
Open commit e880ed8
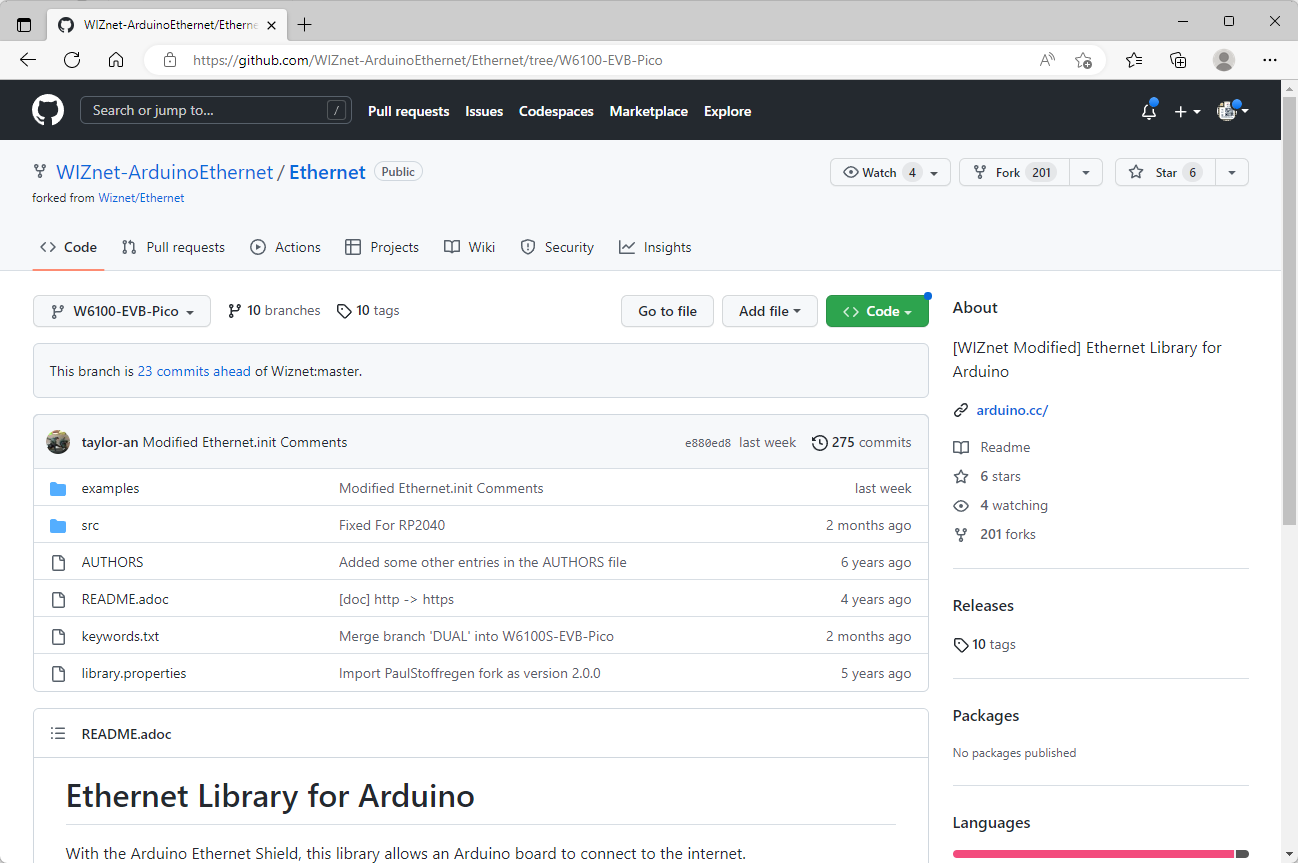pos(708,443)
